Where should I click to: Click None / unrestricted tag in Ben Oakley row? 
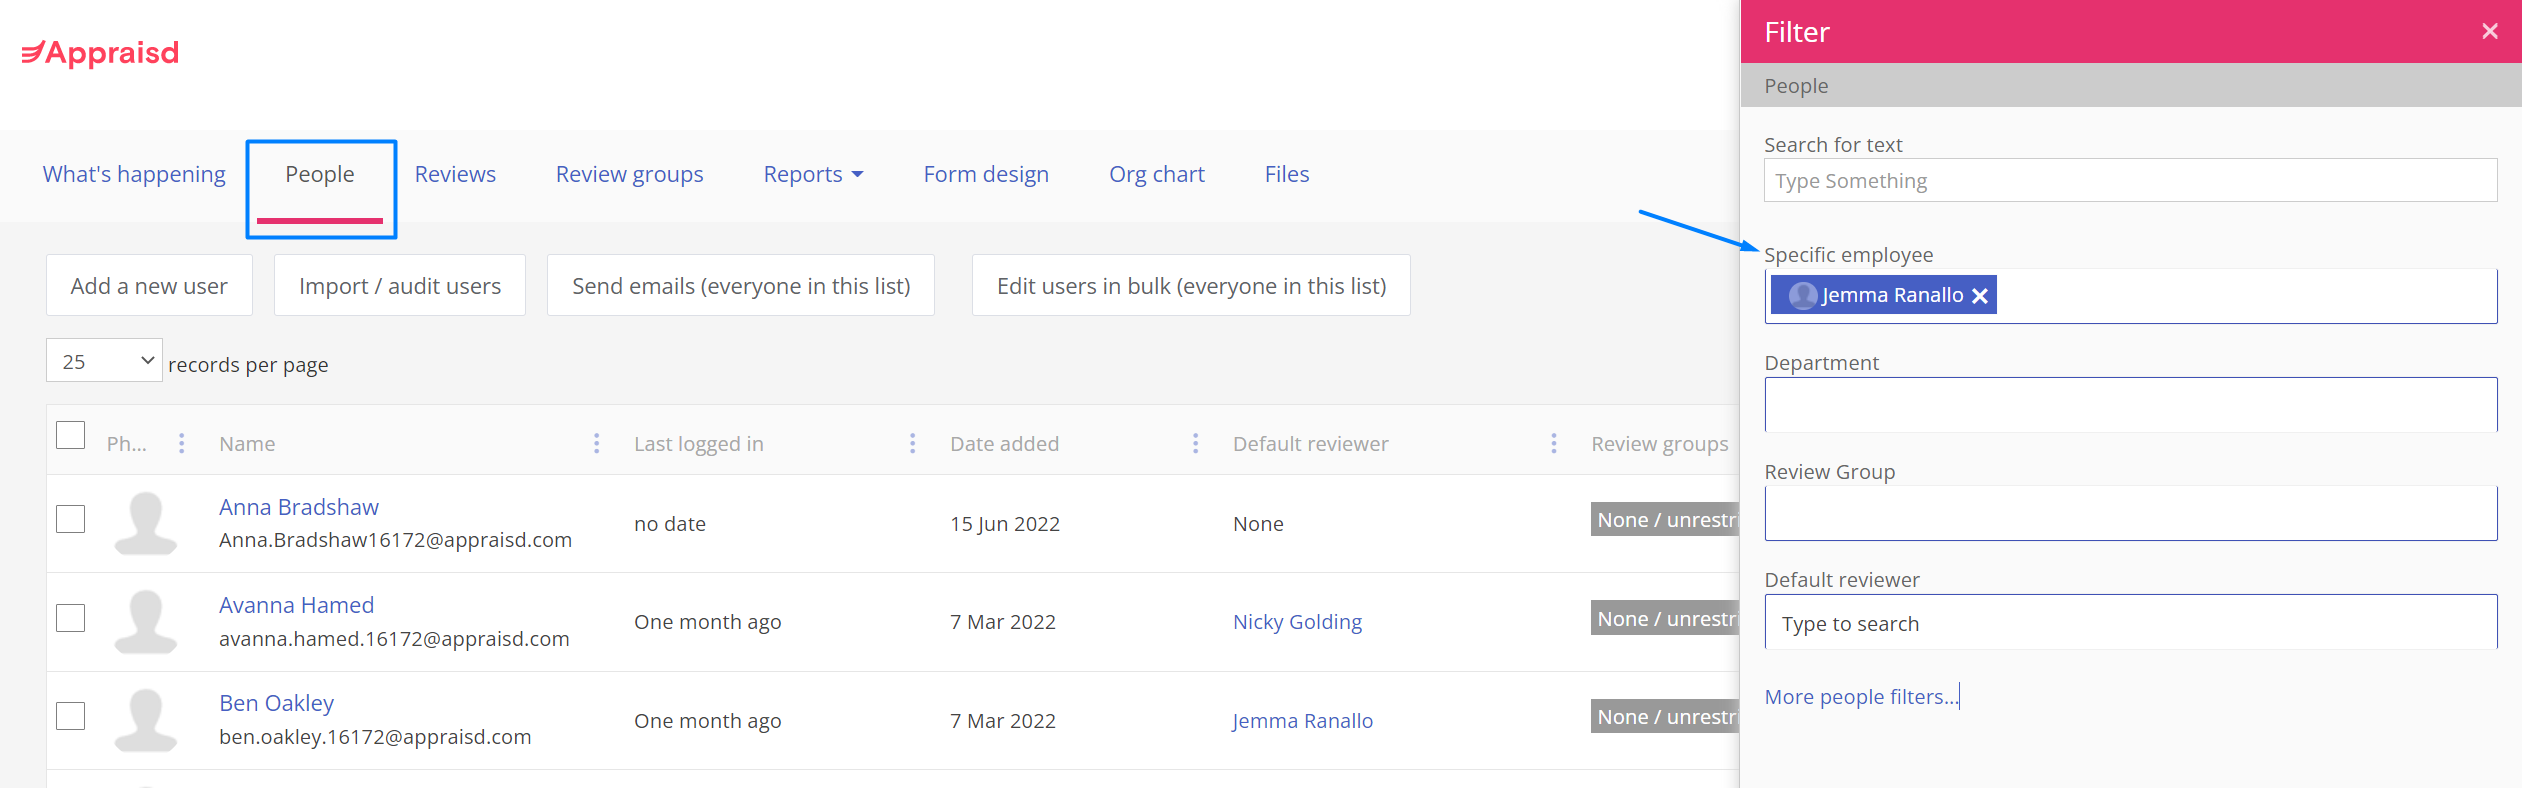point(1665,716)
